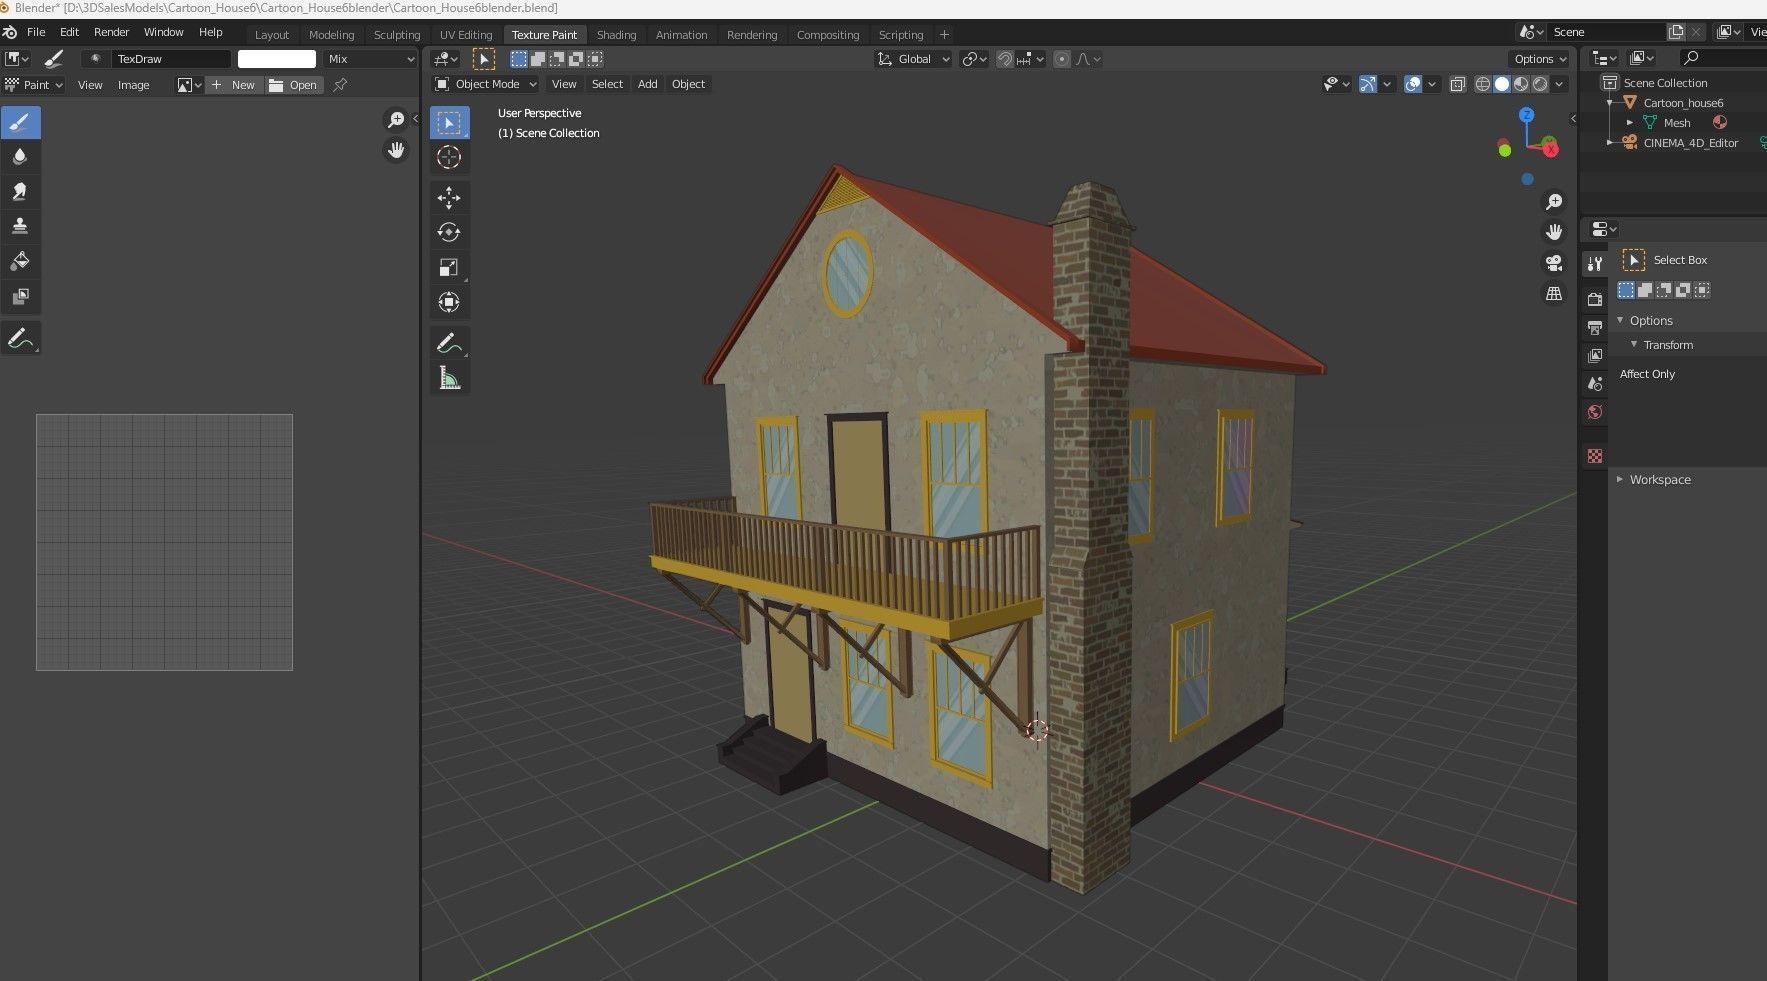Screen dimensions: 1767x981
Task: Select the Measure tool in viewport
Action: point(449,378)
